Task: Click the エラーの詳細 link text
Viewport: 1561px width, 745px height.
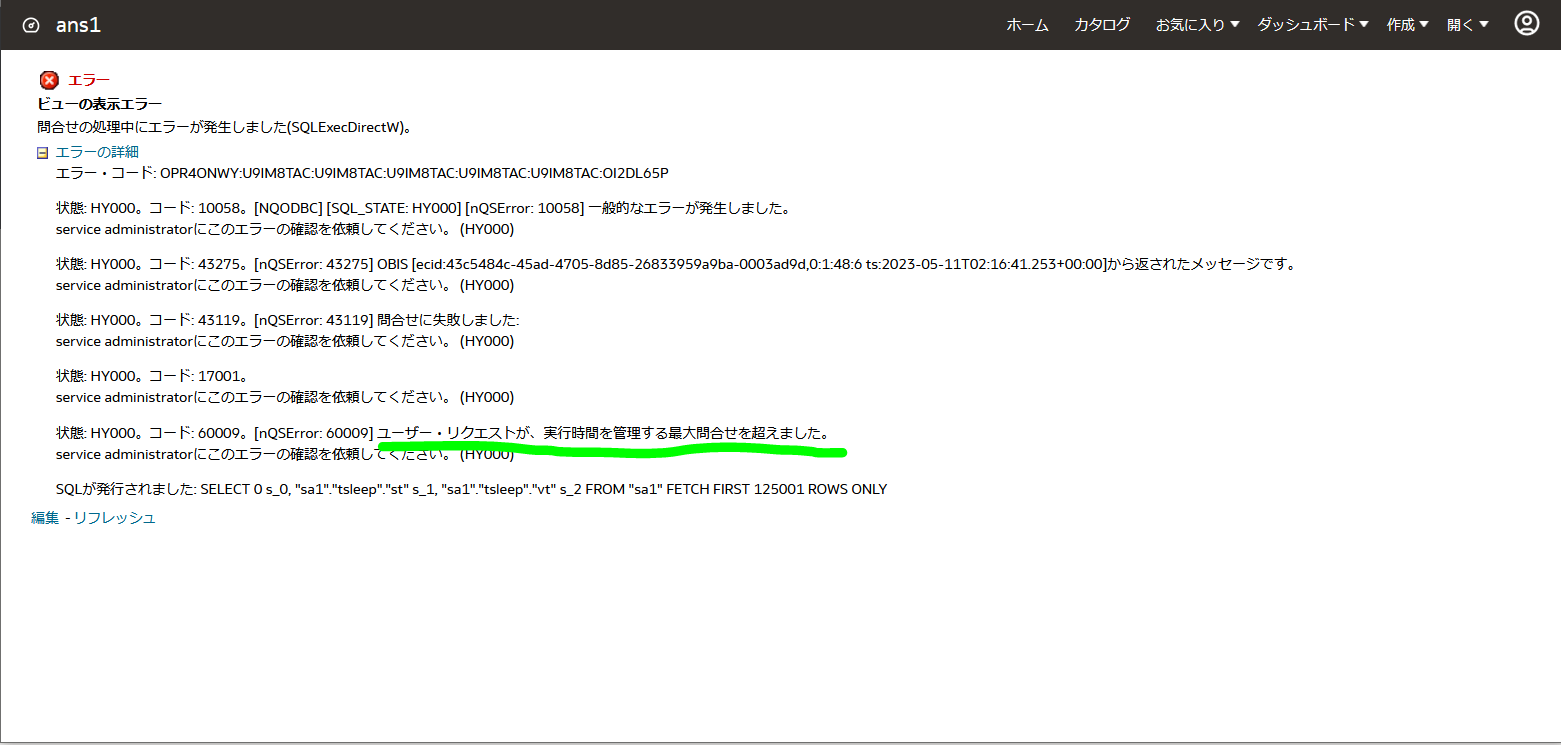Action: (x=97, y=152)
